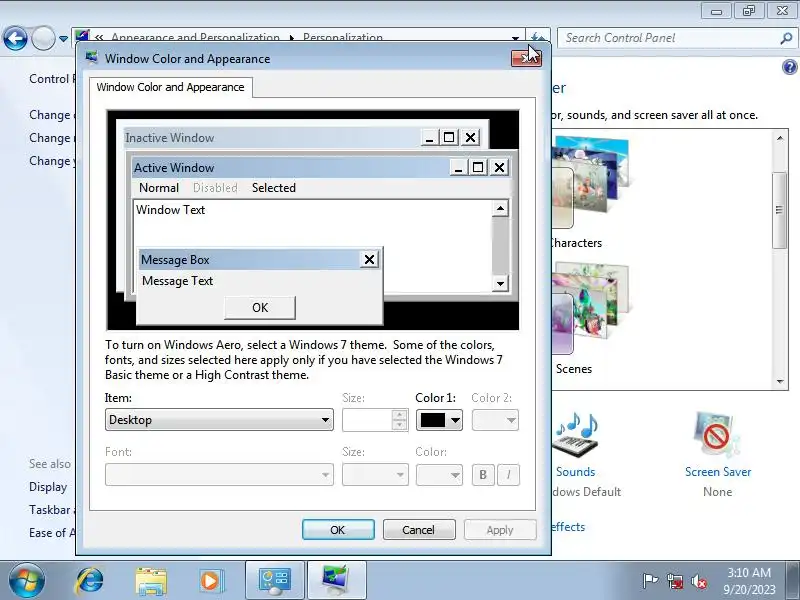Click Selected menu item in preview
800x600 pixels.
(x=273, y=188)
